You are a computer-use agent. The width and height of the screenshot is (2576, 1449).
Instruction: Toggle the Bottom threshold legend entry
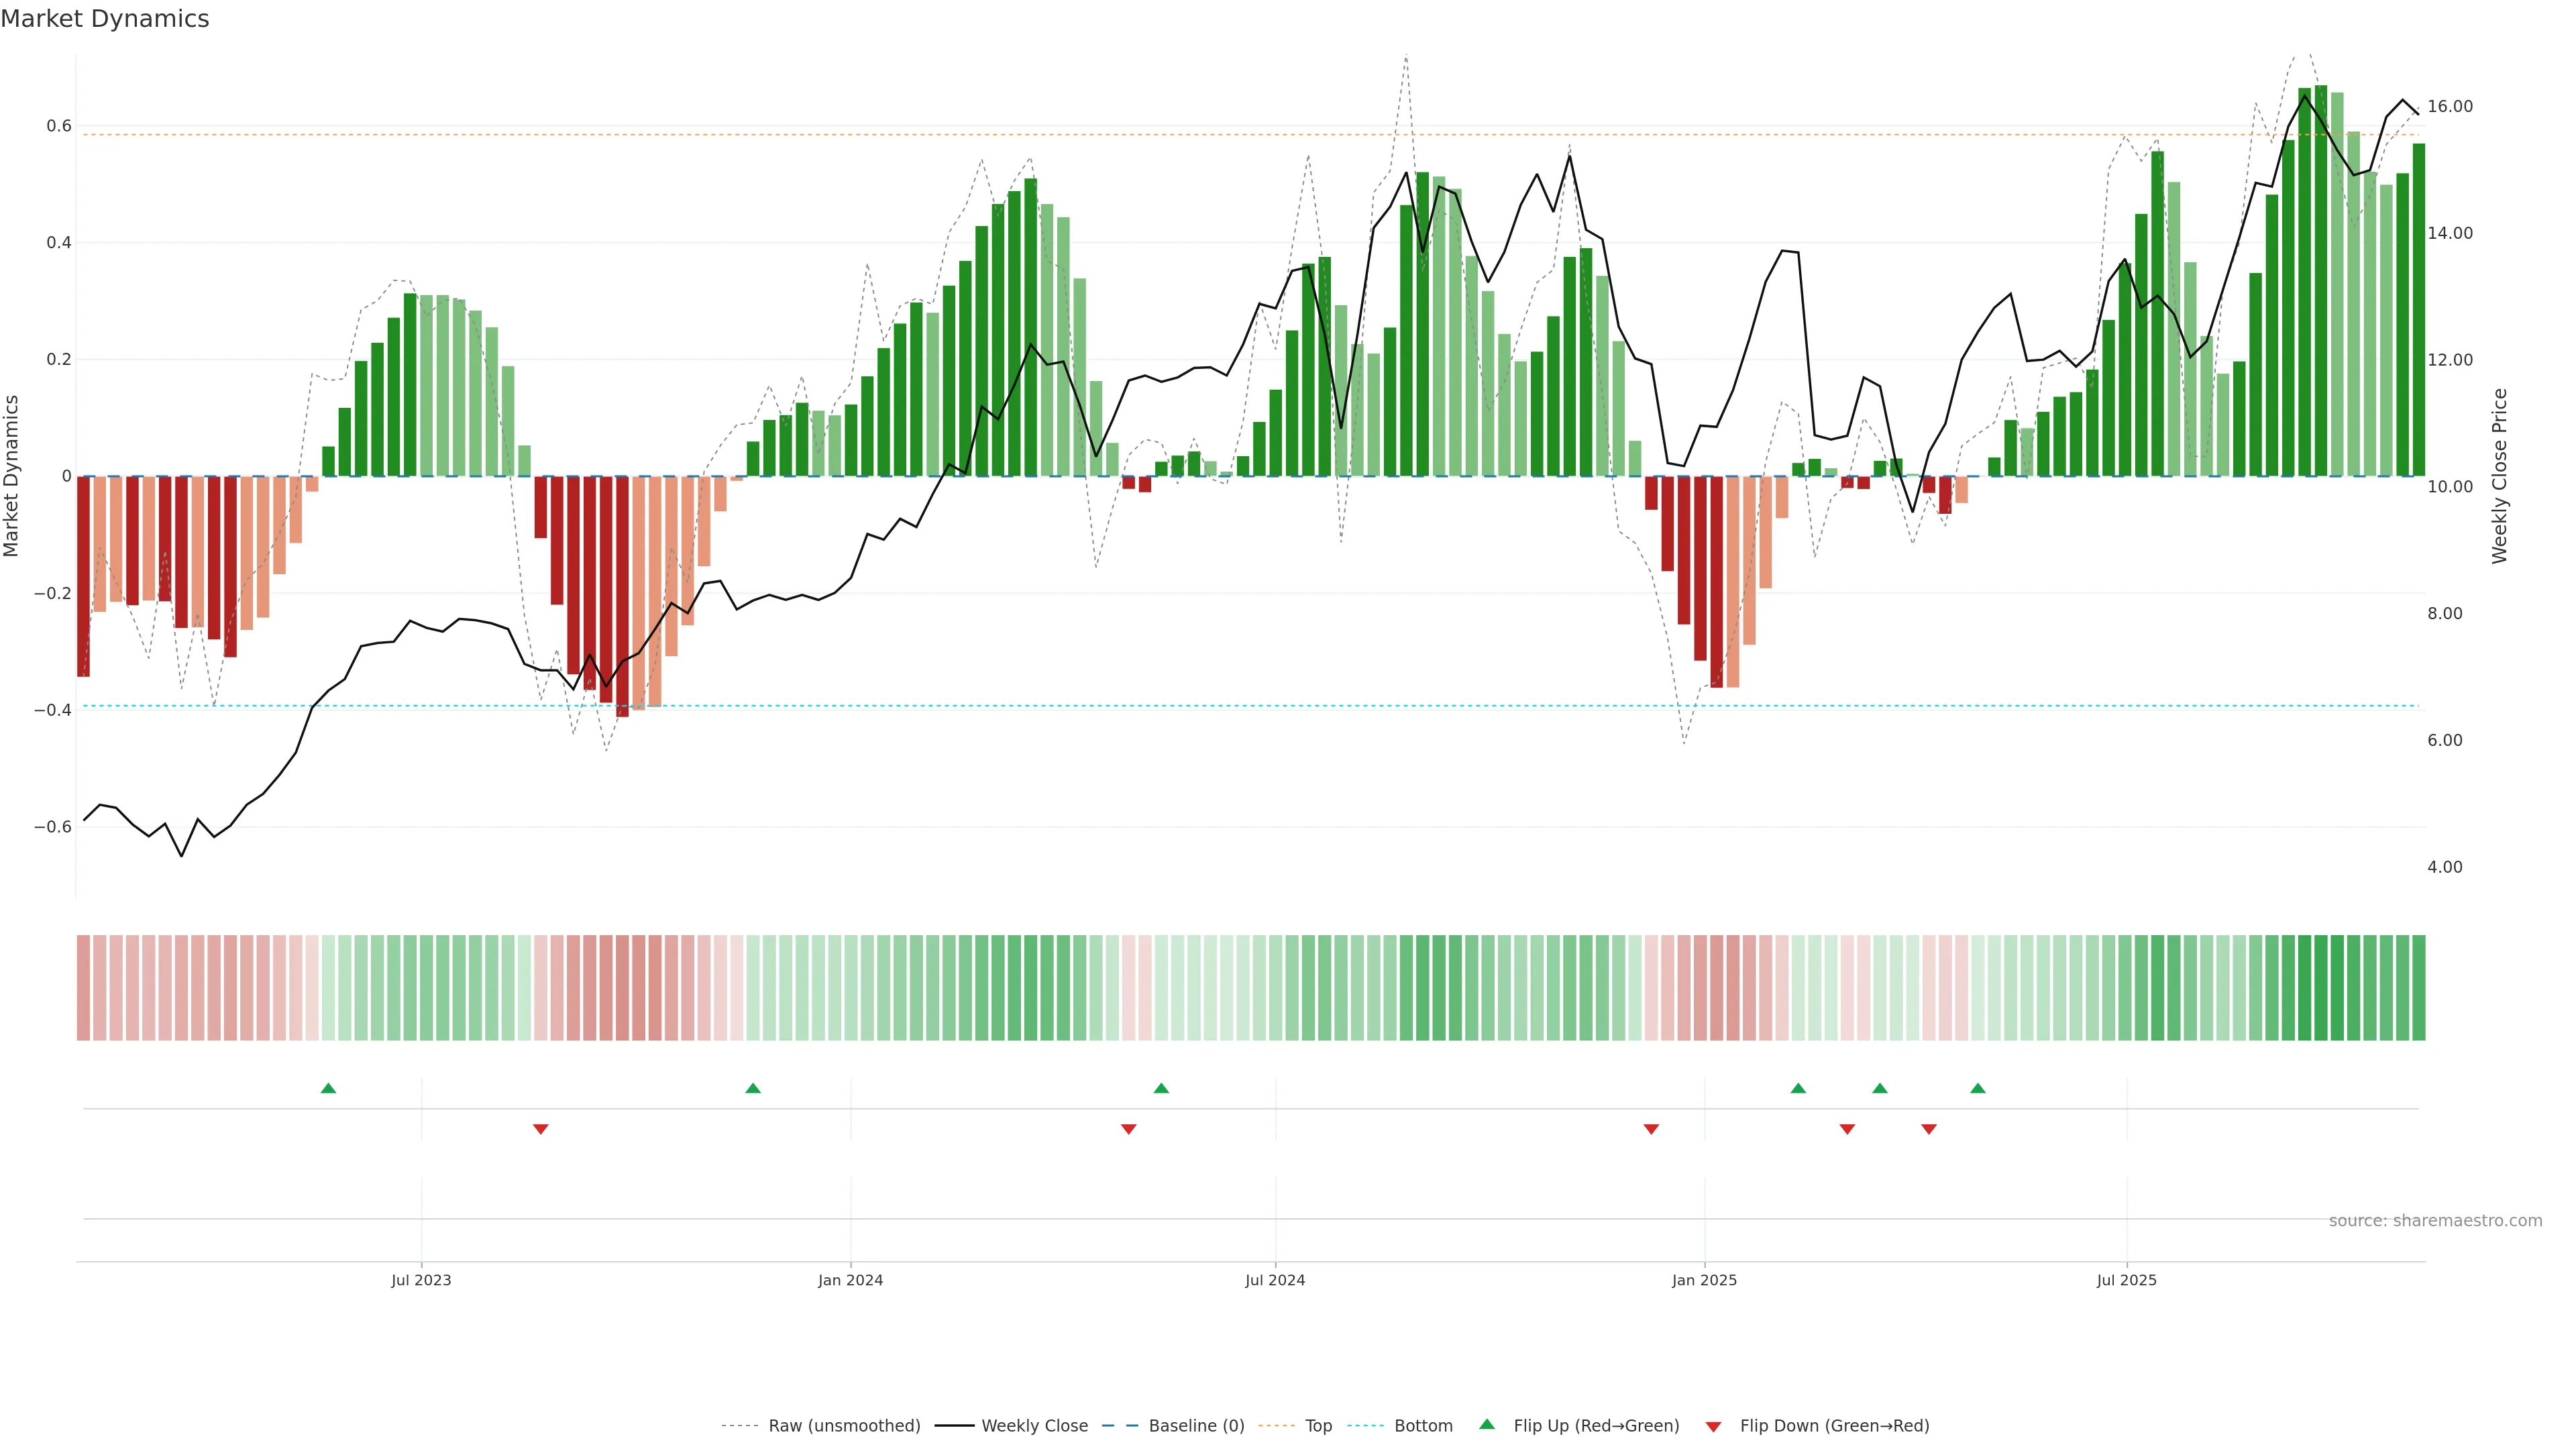tap(1423, 1426)
